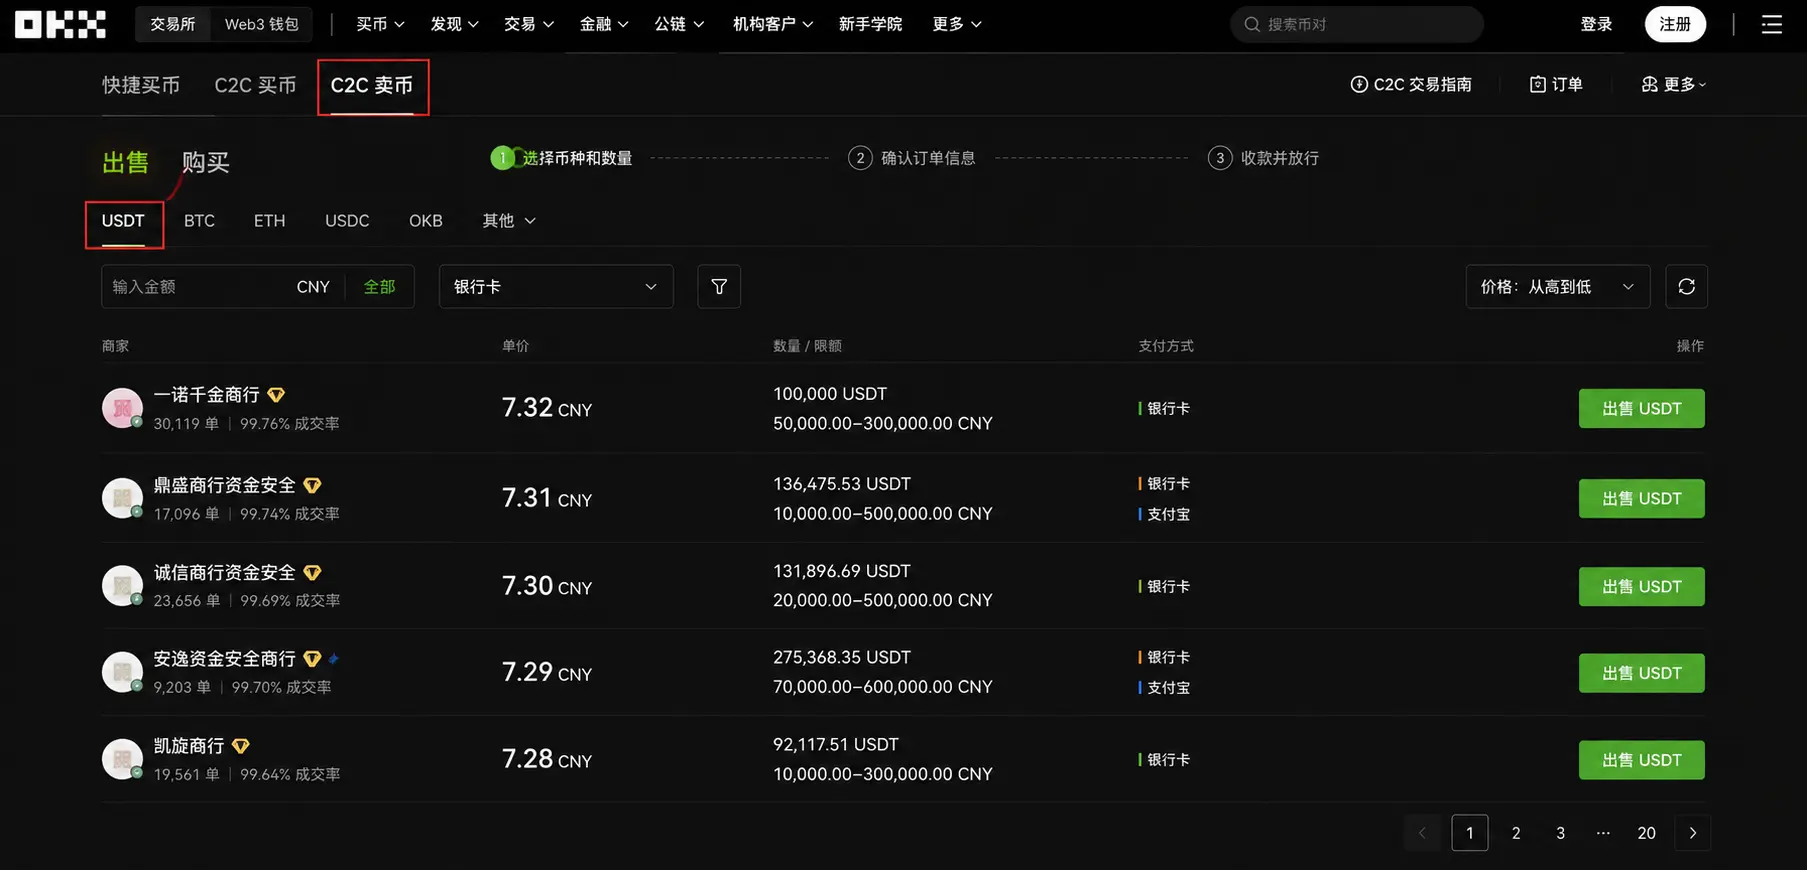Click verified badge next to 一诺千金商行
Viewport: 1807px width, 870px height.
coord(276,395)
